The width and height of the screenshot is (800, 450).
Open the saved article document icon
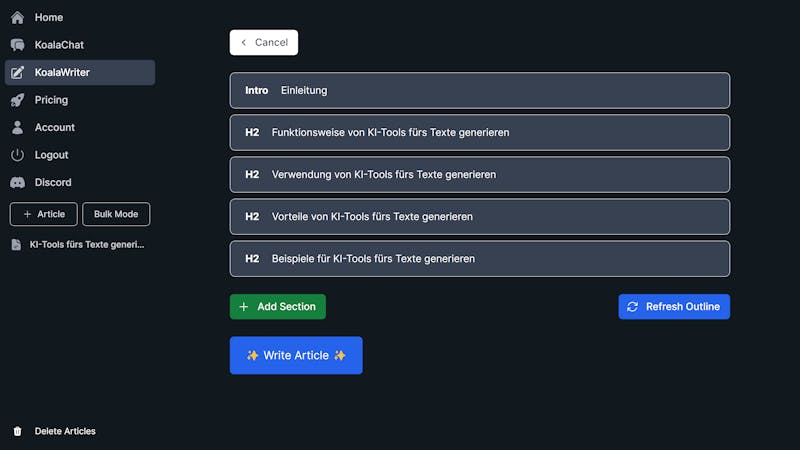(16, 245)
